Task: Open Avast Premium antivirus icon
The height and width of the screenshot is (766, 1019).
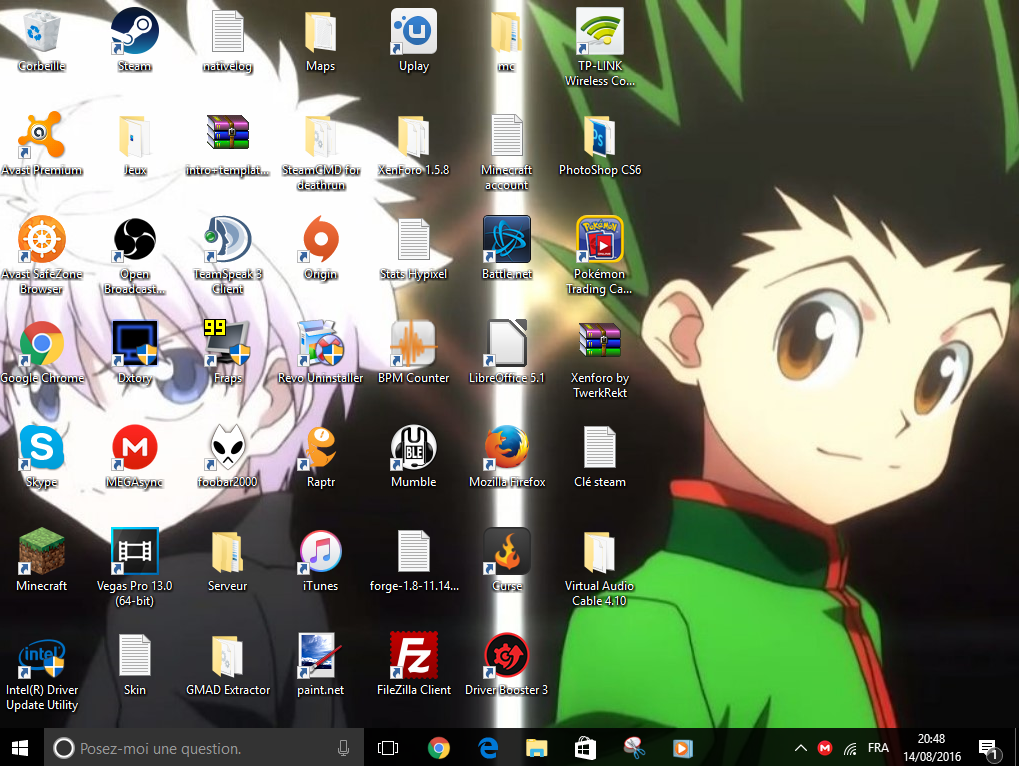Action: coord(42,135)
